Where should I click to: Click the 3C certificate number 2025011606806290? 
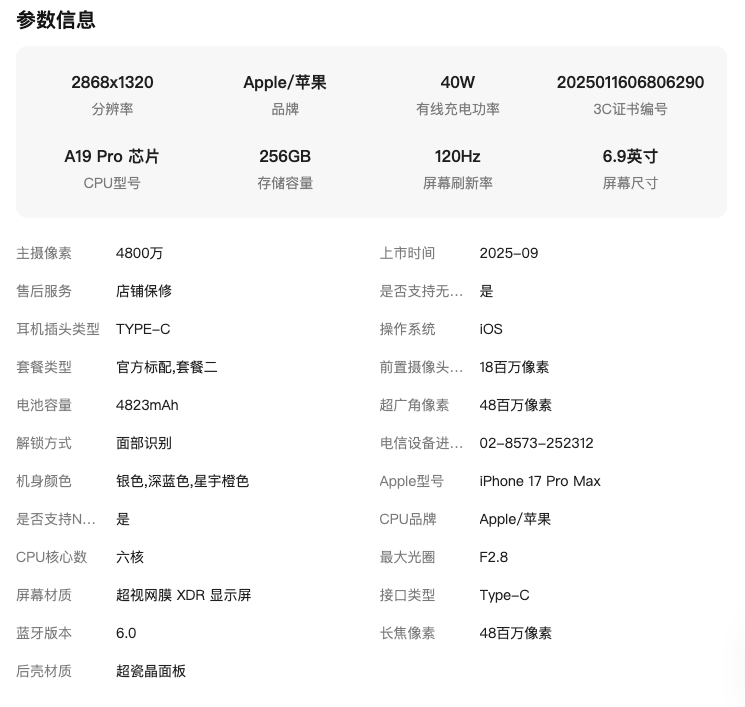click(x=630, y=82)
